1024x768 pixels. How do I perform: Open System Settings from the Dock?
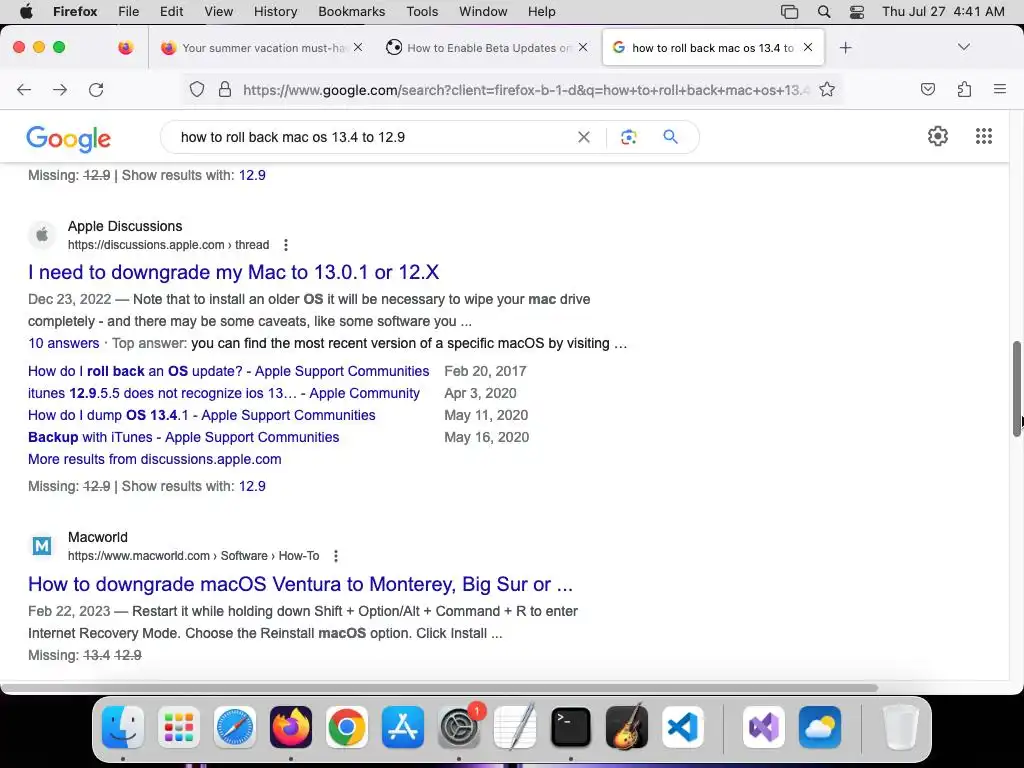pos(459,727)
